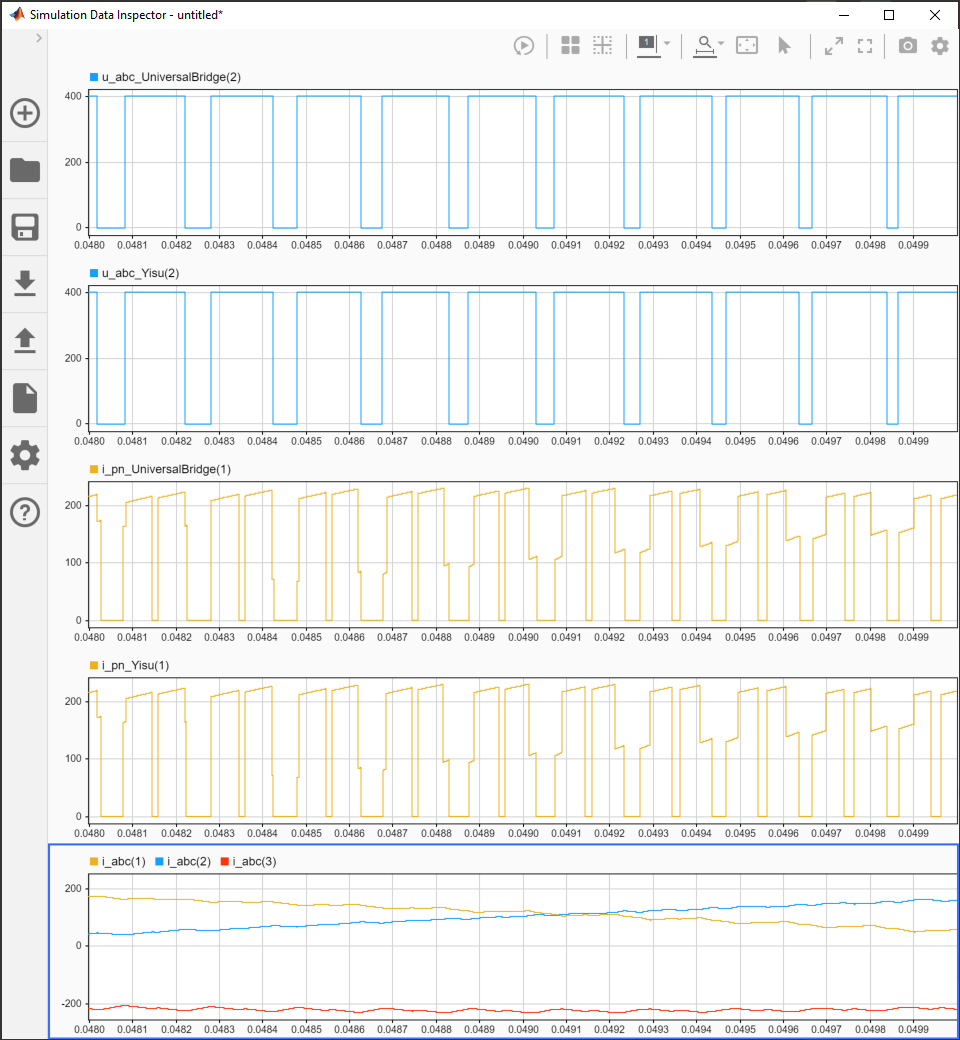This screenshot has width=960, height=1040.
Task: Take a snapshot with the camera icon
Action: pos(908,45)
